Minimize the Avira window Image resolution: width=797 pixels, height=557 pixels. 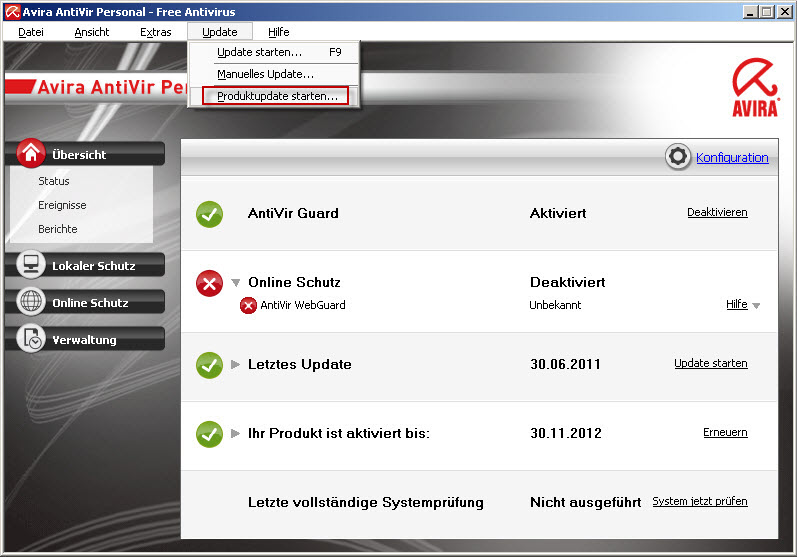[x=750, y=12]
